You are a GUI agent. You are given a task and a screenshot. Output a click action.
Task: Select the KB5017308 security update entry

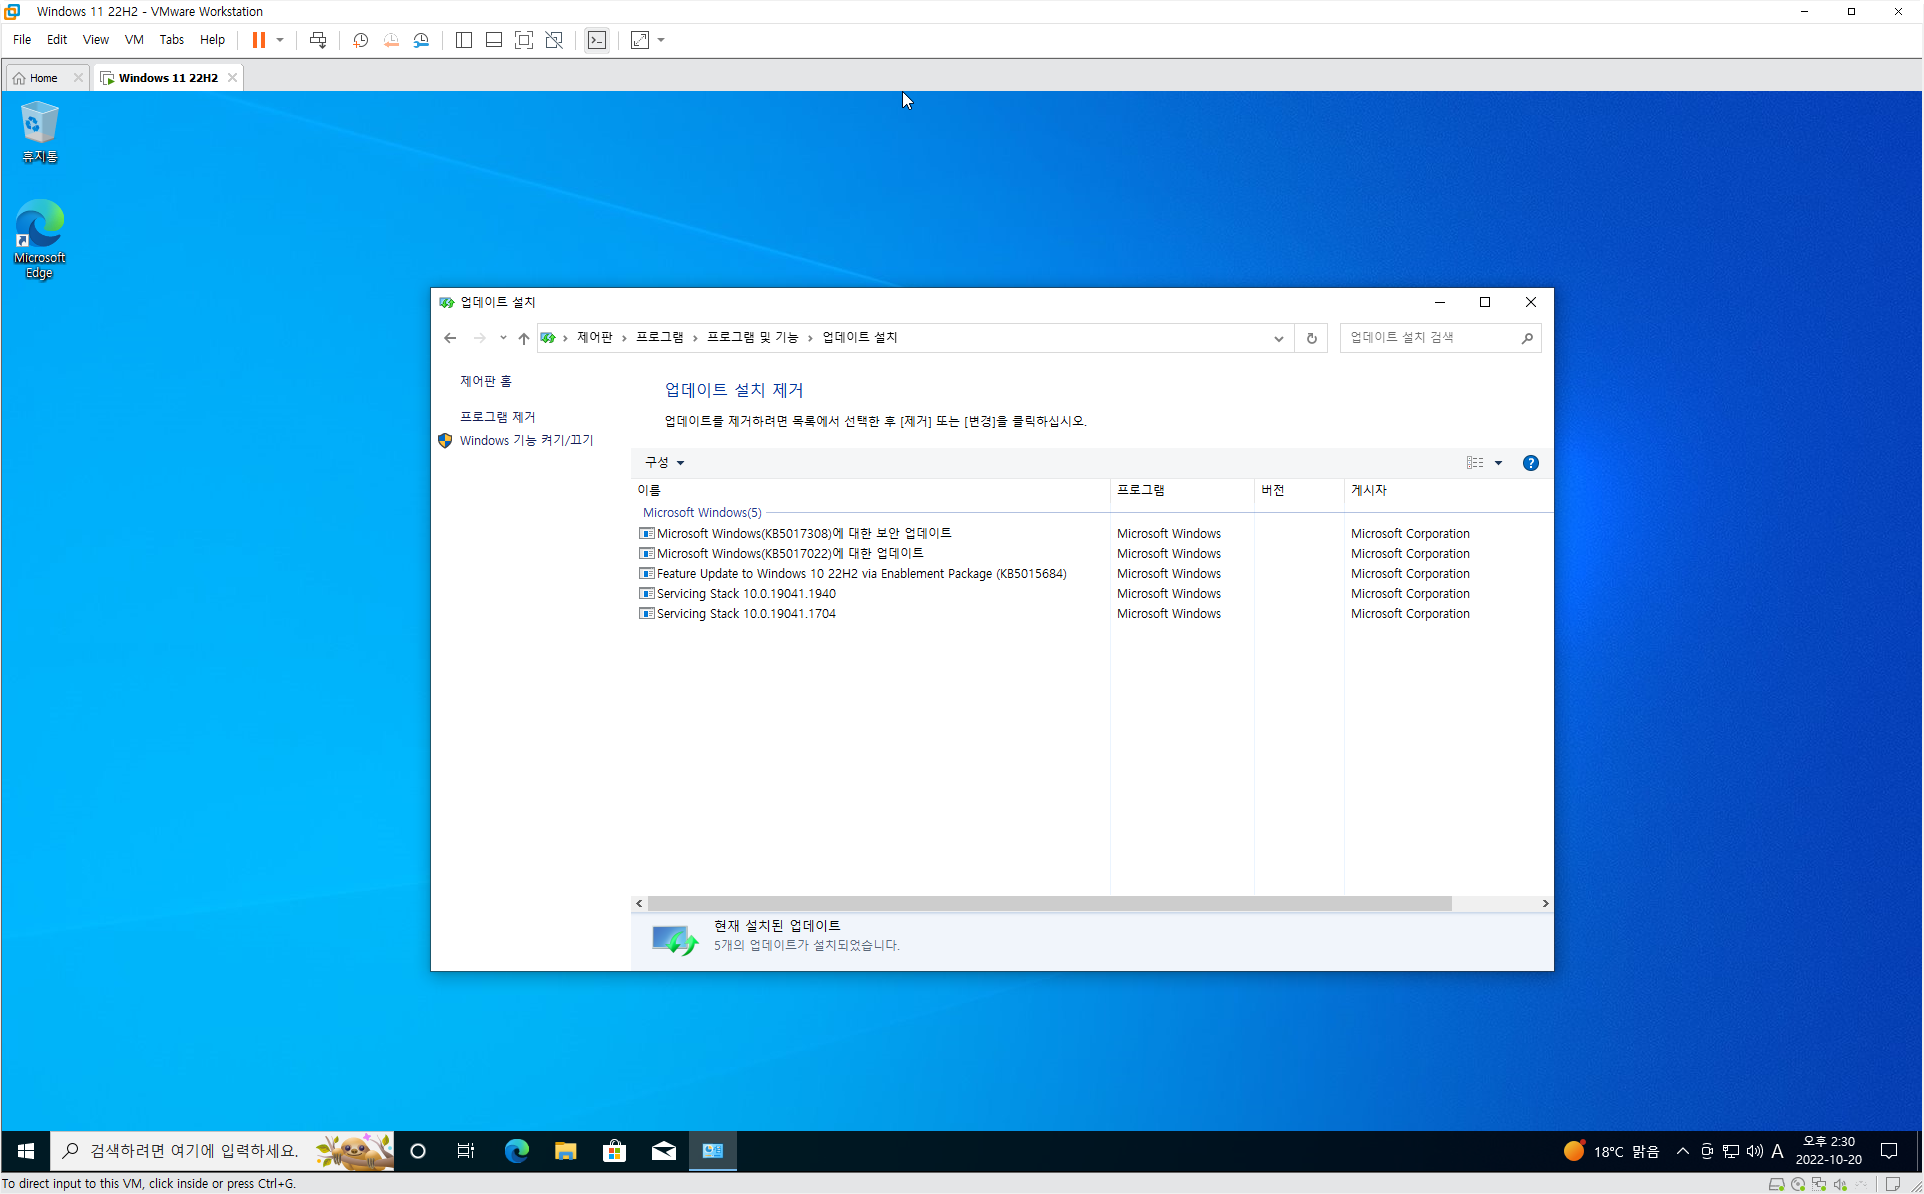coord(803,534)
